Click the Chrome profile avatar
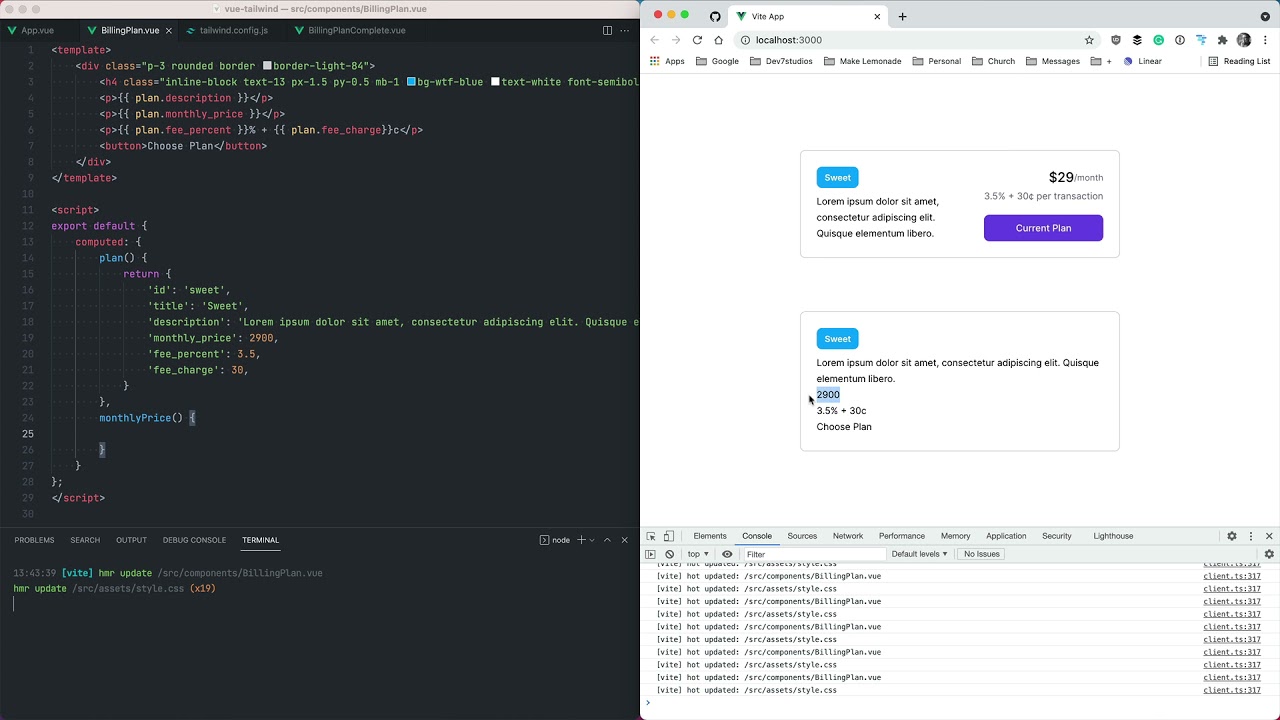Image resolution: width=1280 pixels, height=720 pixels. click(x=1244, y=40)
